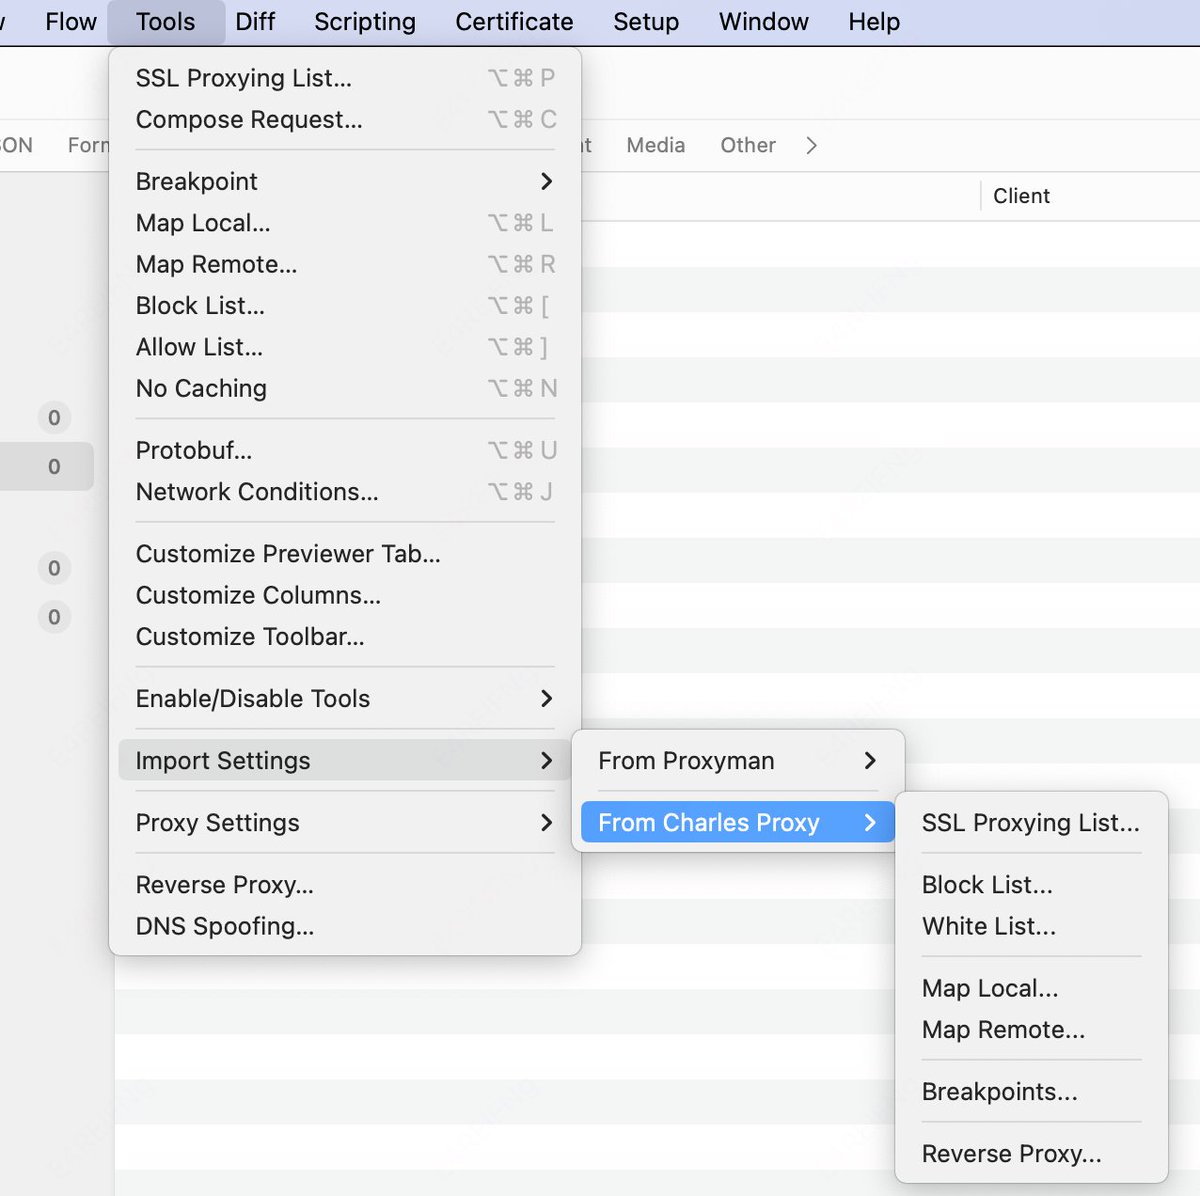Click the Import Settings menu item

[345, 760]
